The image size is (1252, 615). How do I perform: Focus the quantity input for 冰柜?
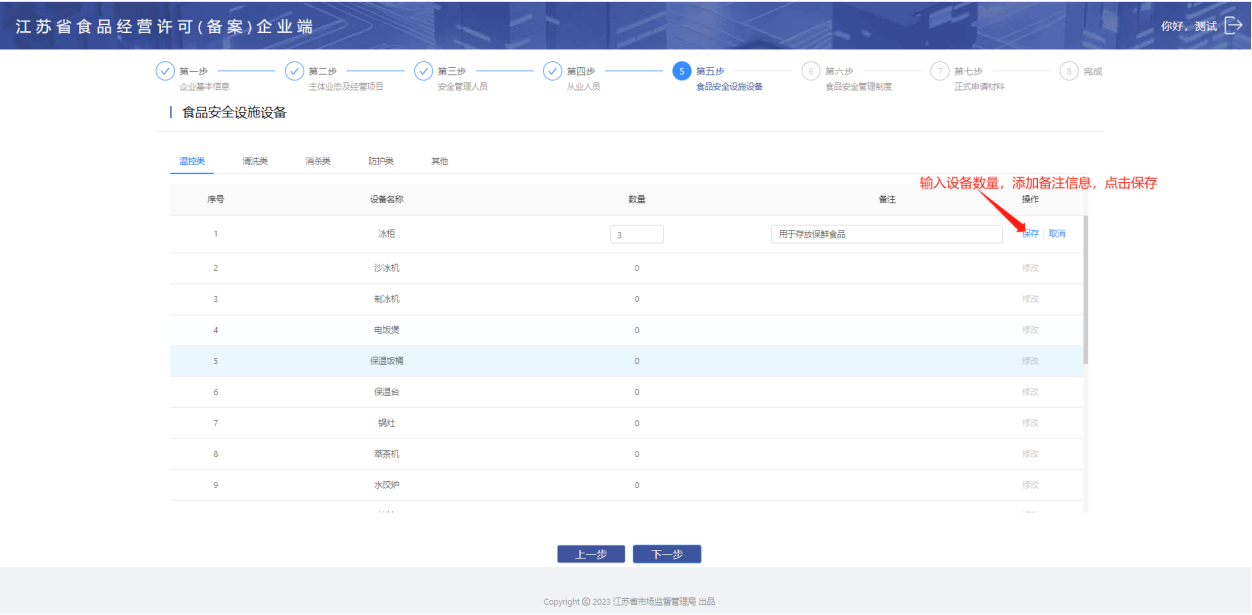coord(637,234)
